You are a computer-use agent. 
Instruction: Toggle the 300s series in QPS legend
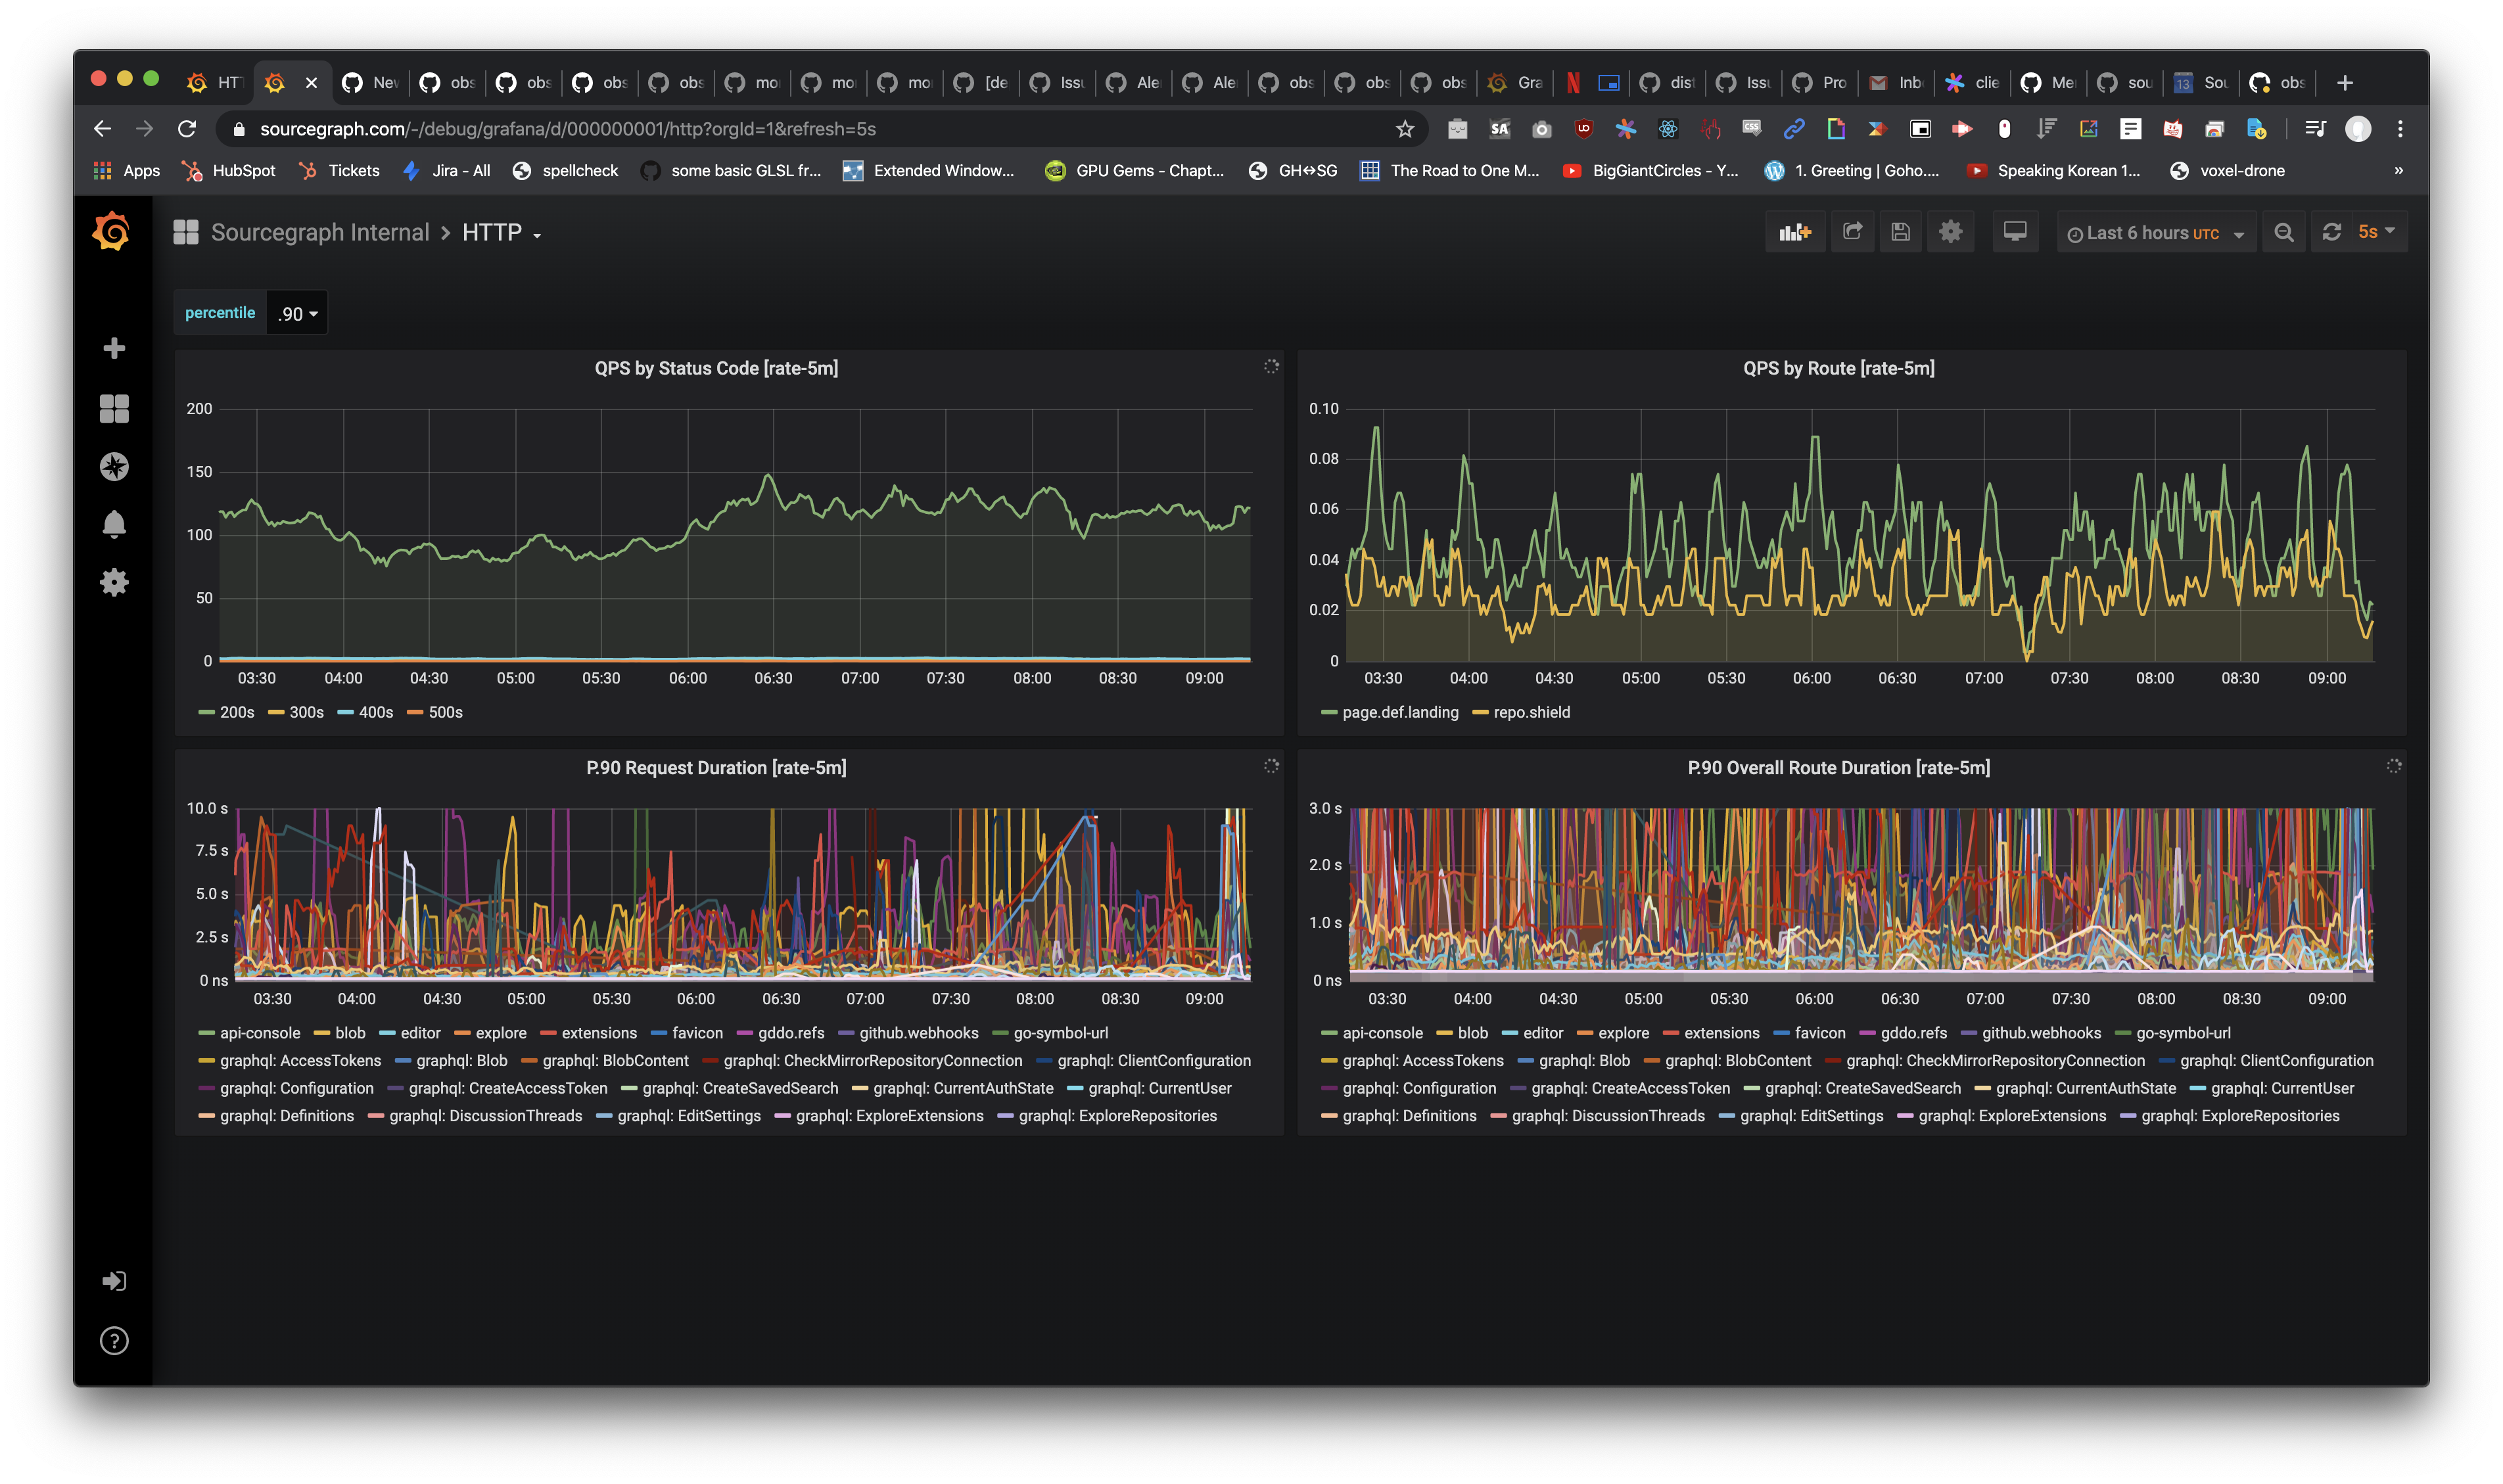tap(306, 712)
